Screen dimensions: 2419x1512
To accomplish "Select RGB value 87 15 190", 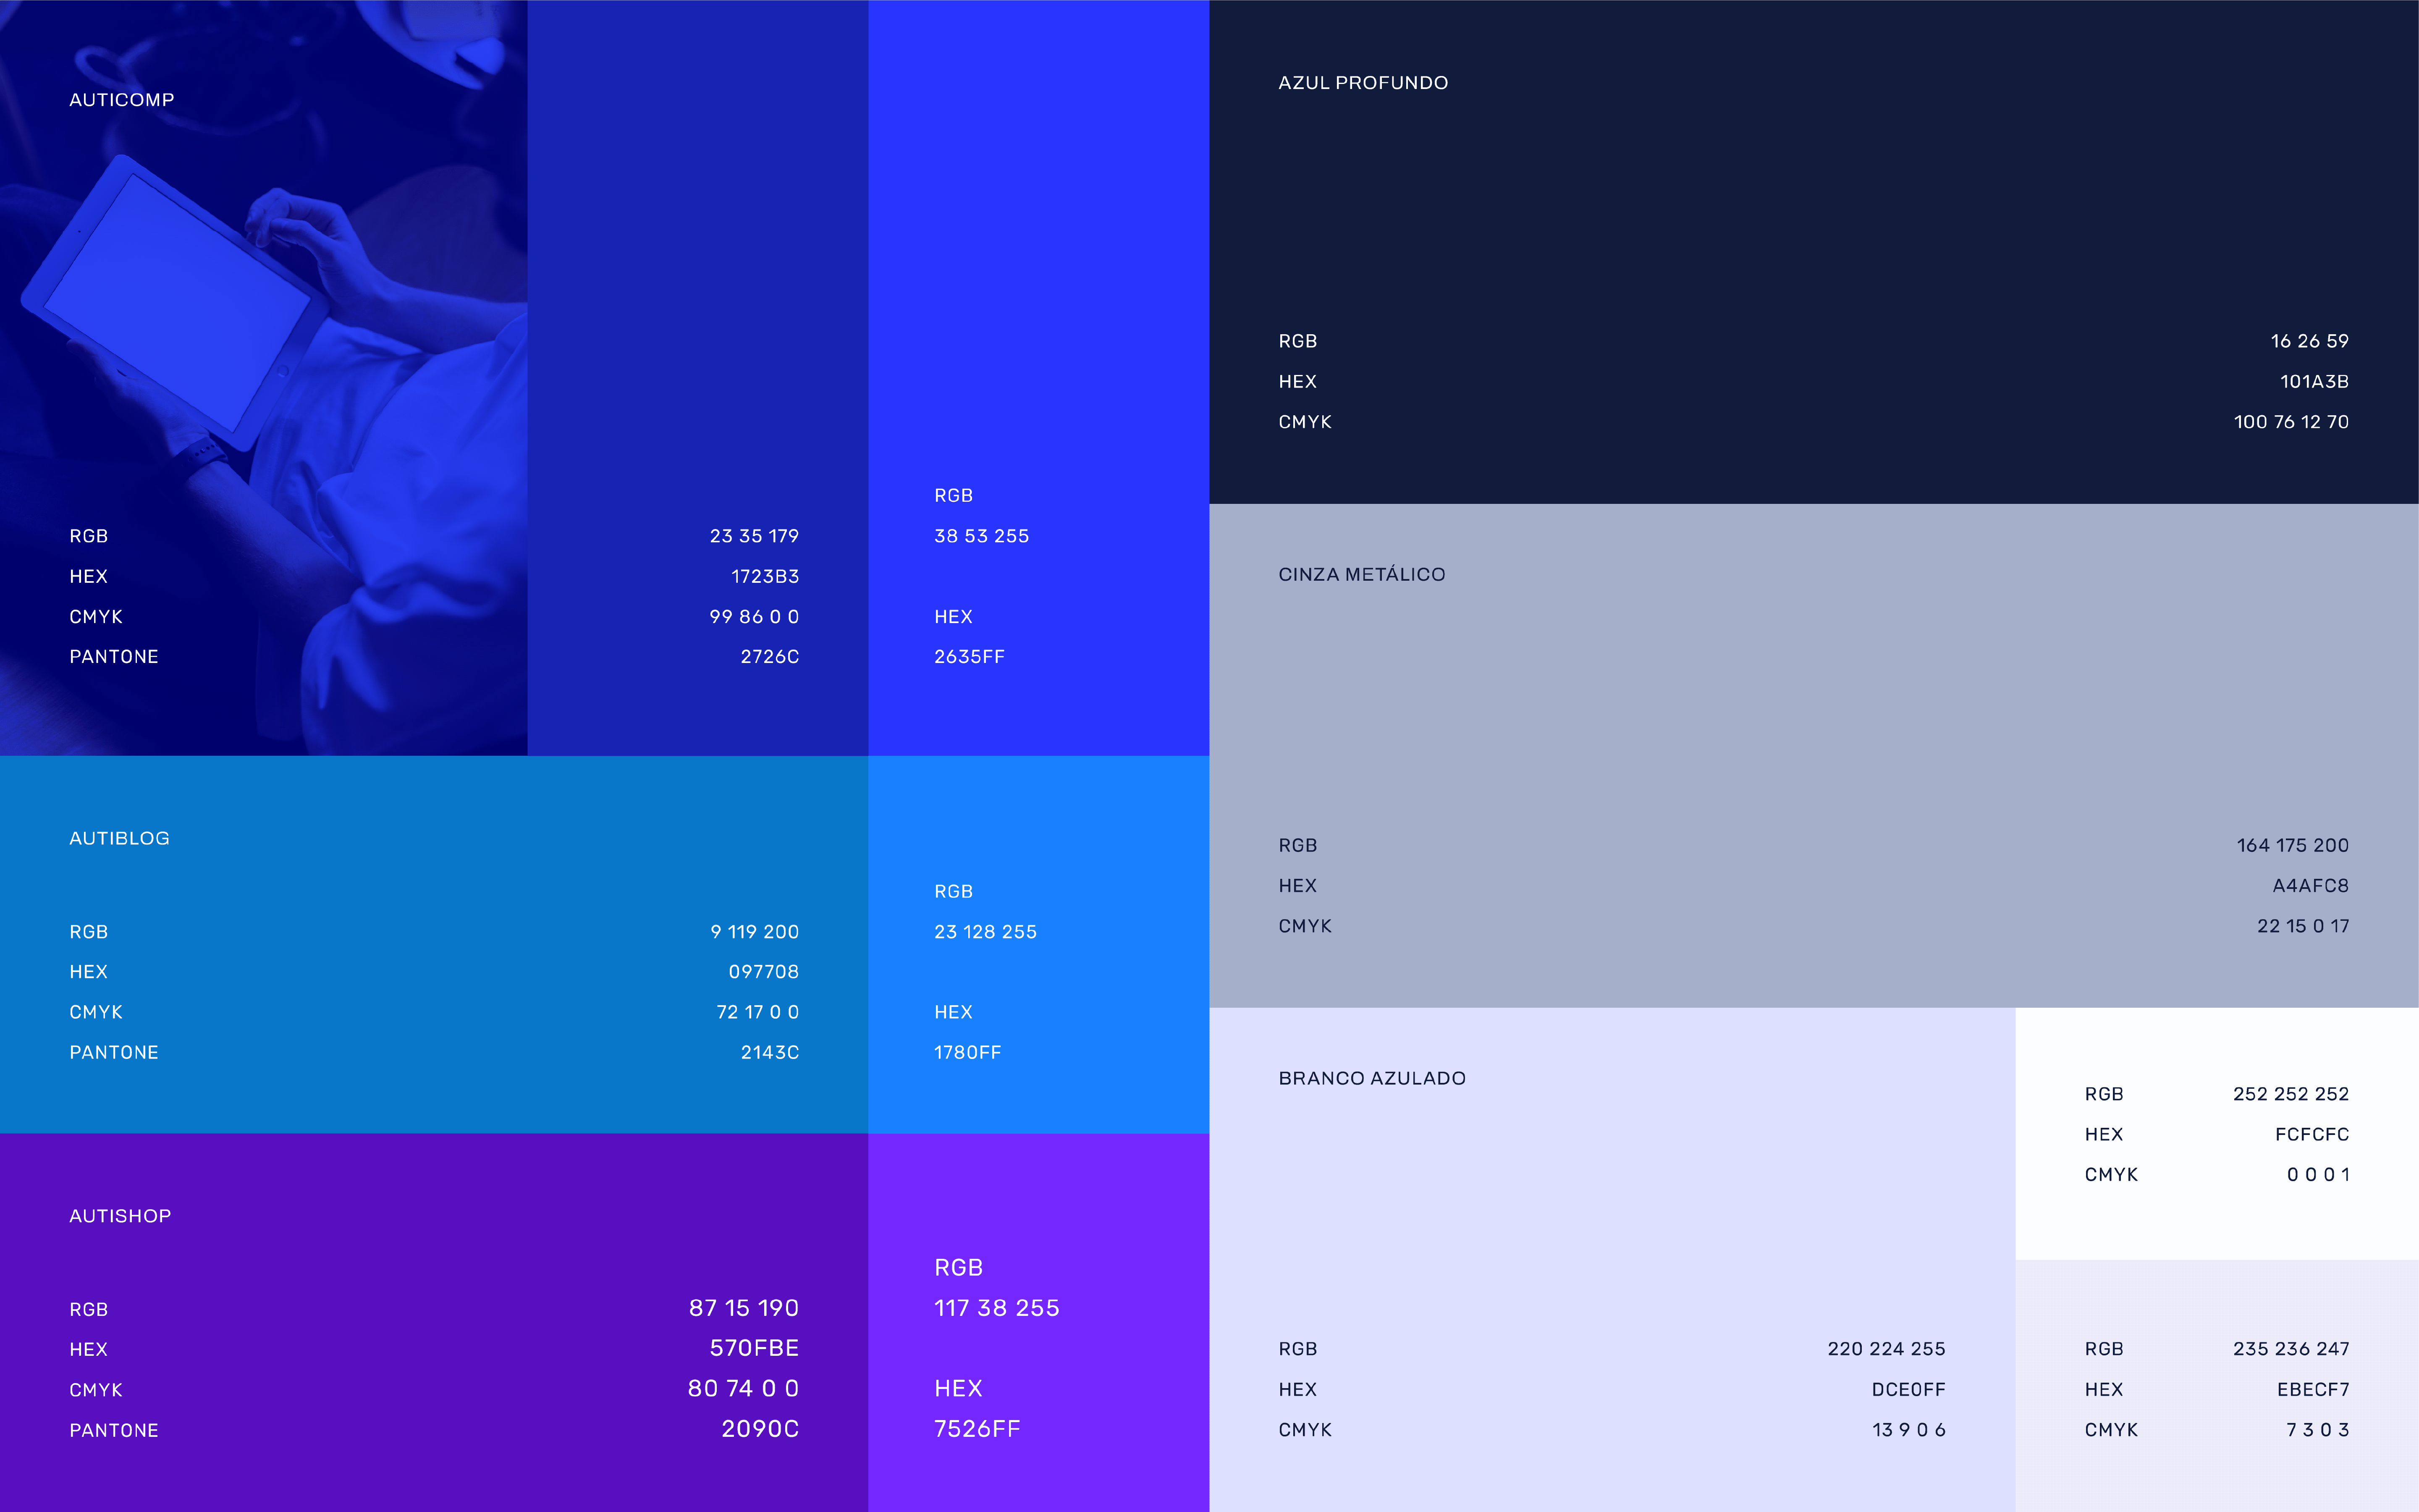I will [x=744, y=1308].
